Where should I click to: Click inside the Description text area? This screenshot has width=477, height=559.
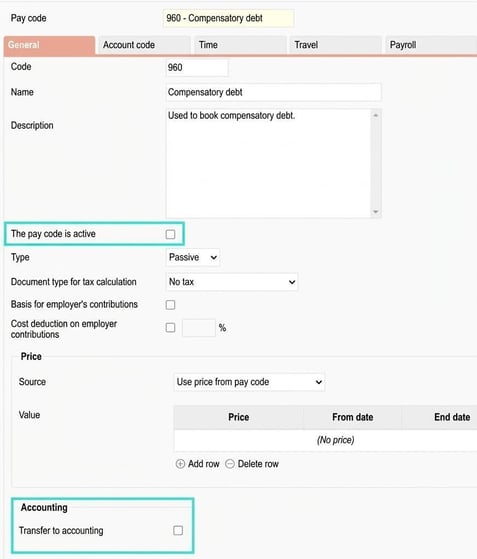(x=268, y=163)
